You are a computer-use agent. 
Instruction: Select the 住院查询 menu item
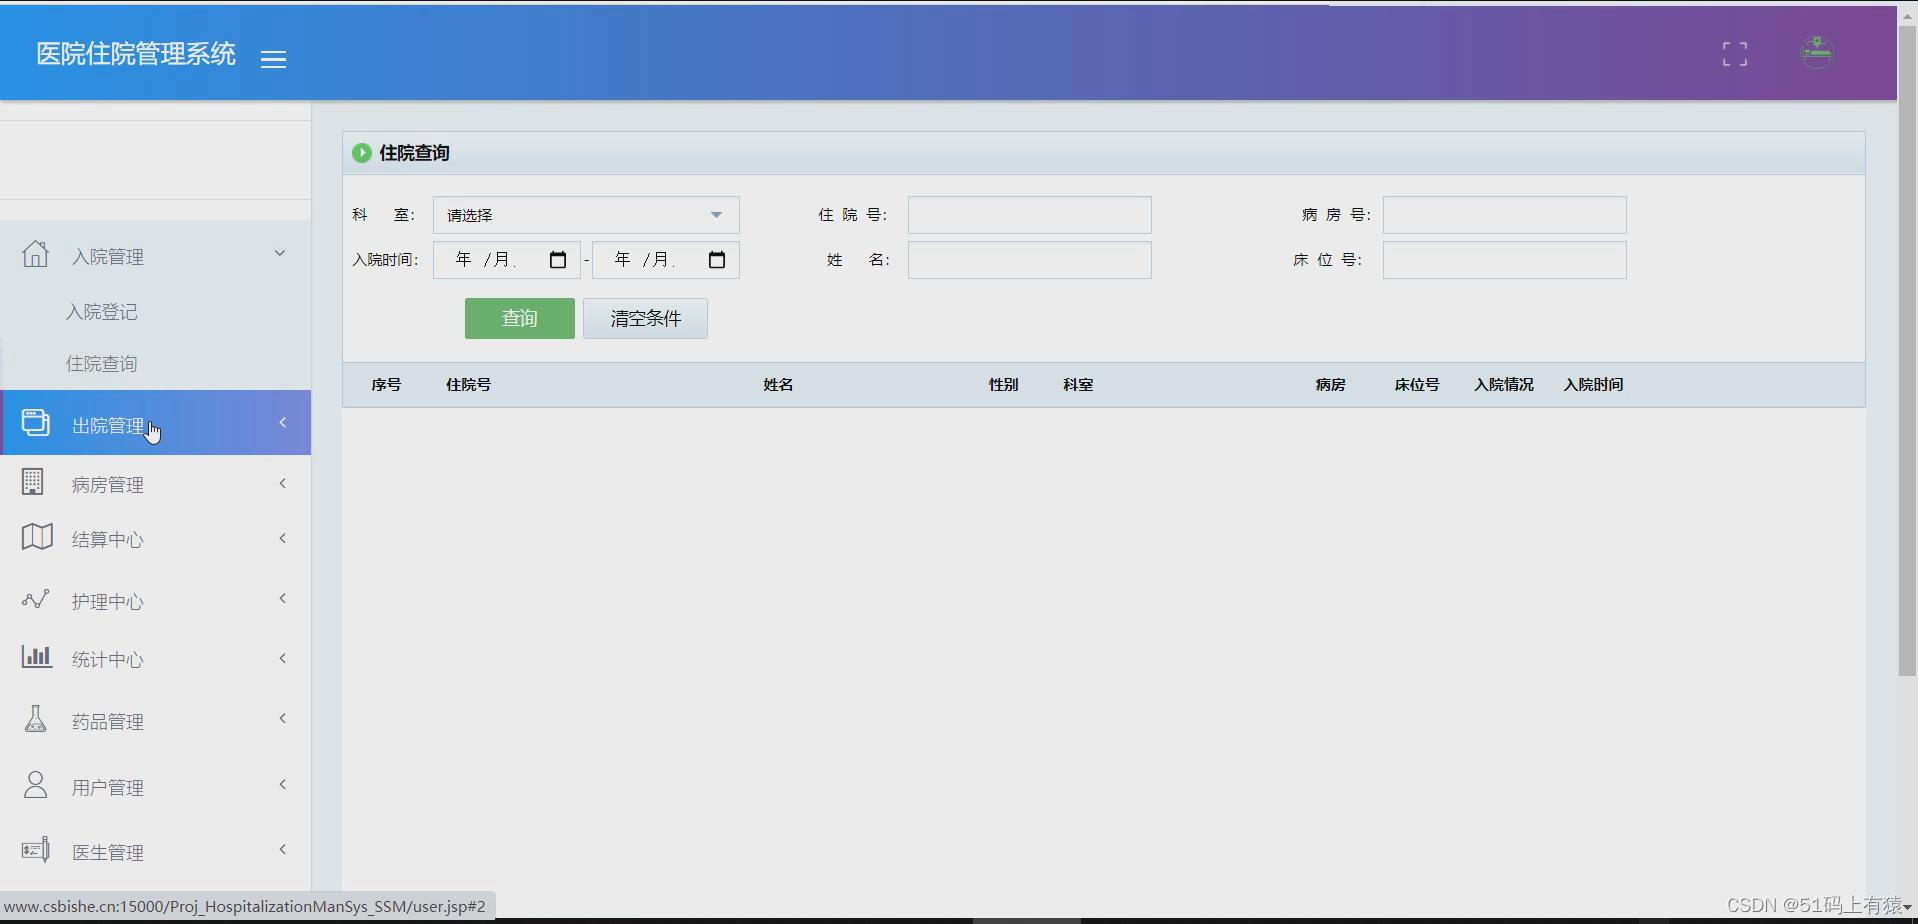(x=101, y=363)
